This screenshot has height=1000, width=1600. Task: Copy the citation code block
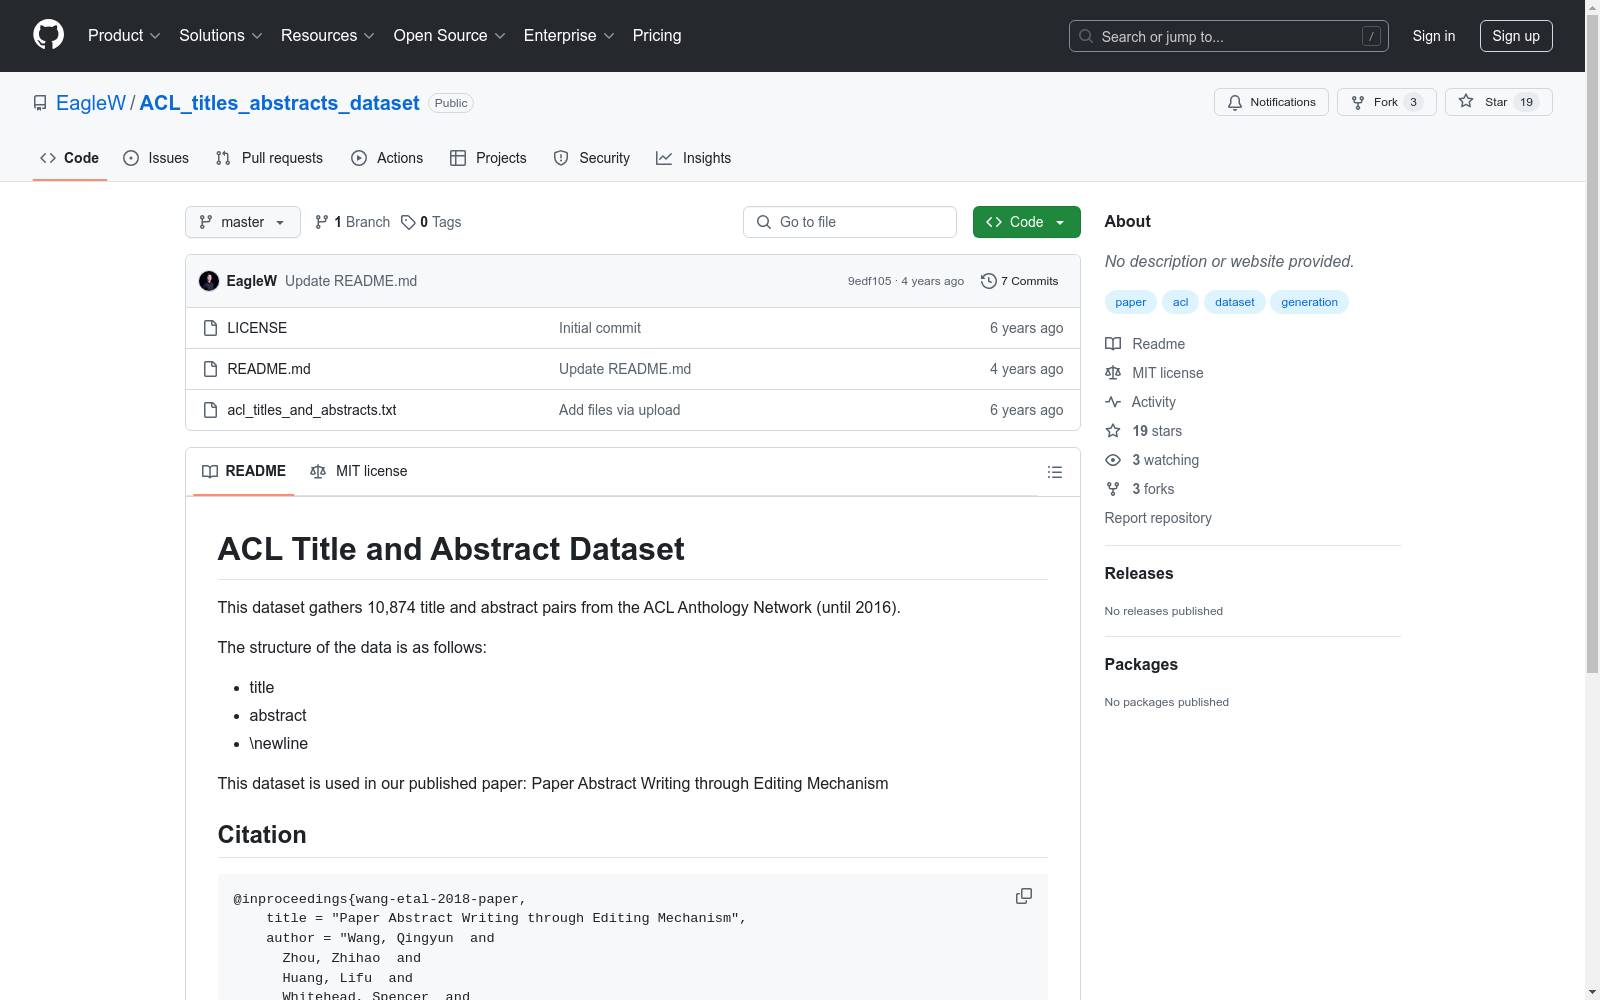pyautogui.click(x=1024, y=896)
